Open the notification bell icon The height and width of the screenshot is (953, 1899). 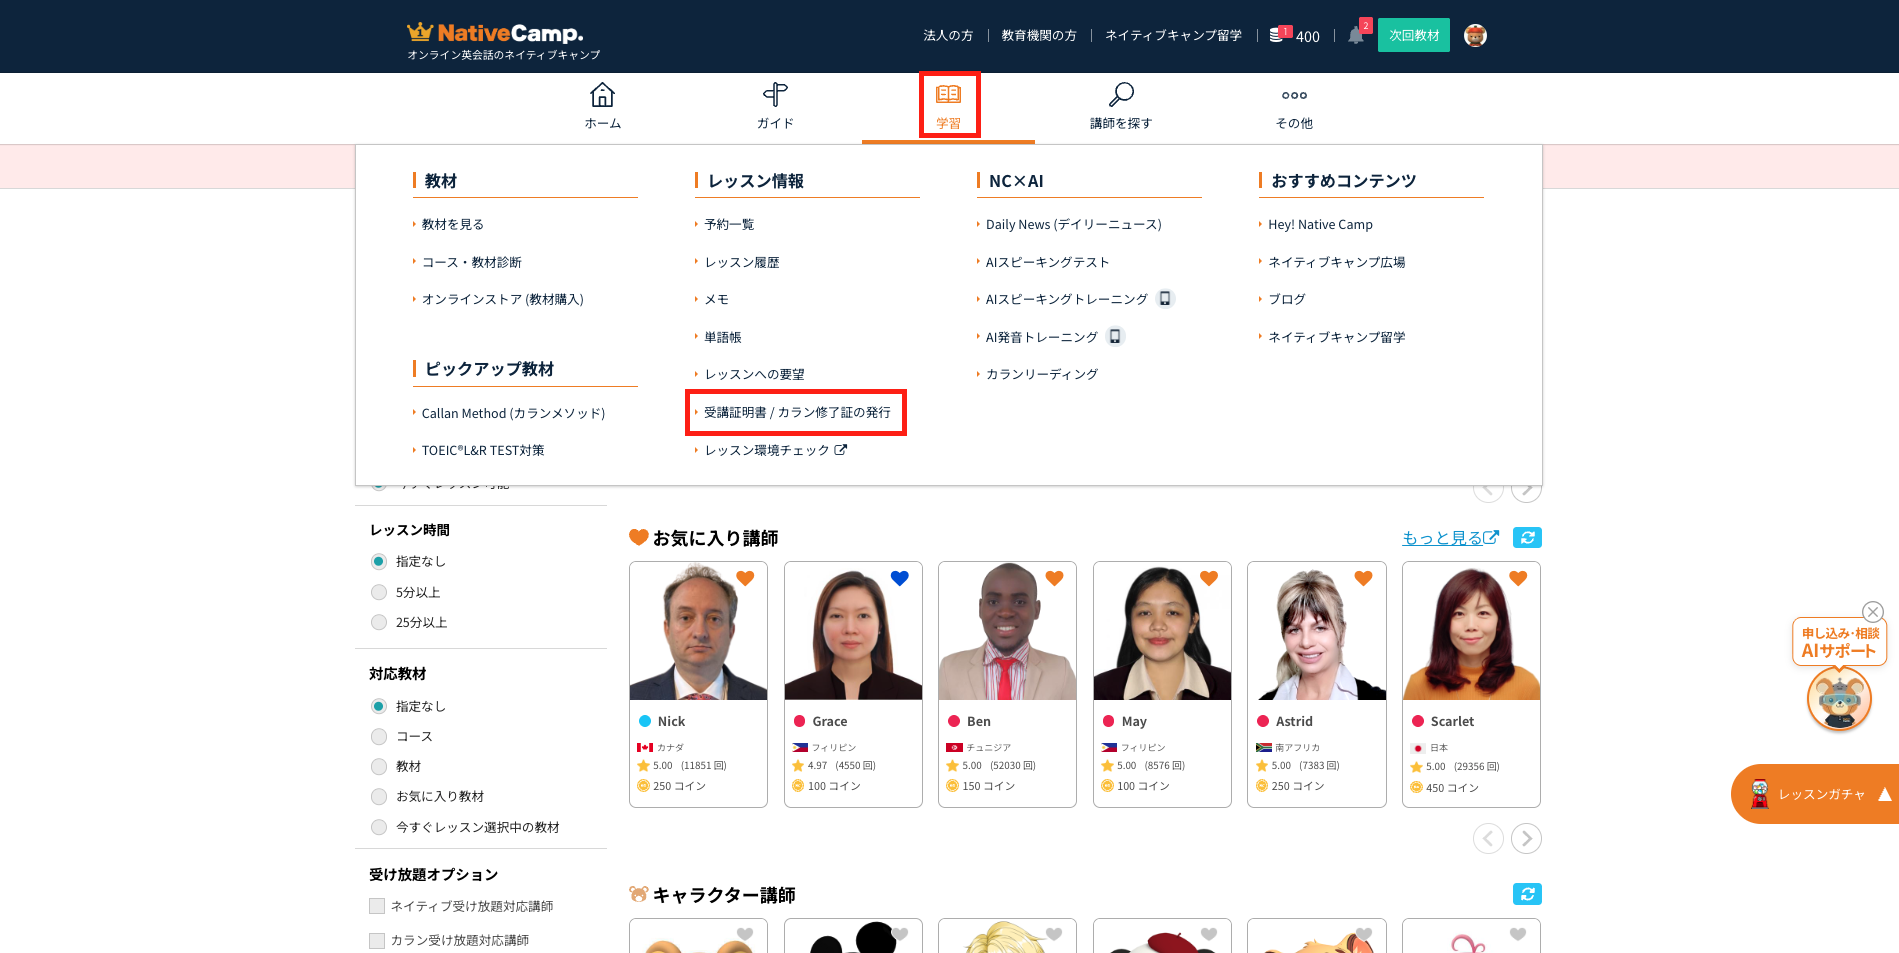pos(1355,36)
